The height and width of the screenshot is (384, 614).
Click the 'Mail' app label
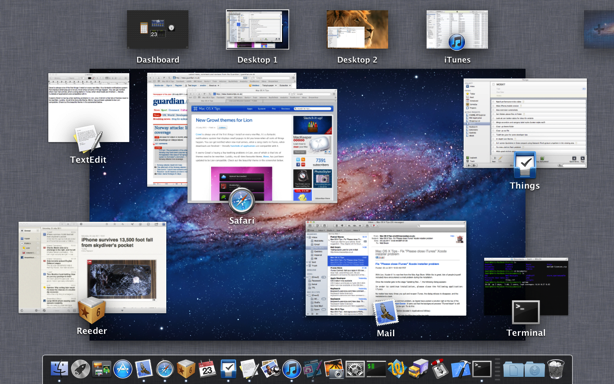click(x=386, y=333)
